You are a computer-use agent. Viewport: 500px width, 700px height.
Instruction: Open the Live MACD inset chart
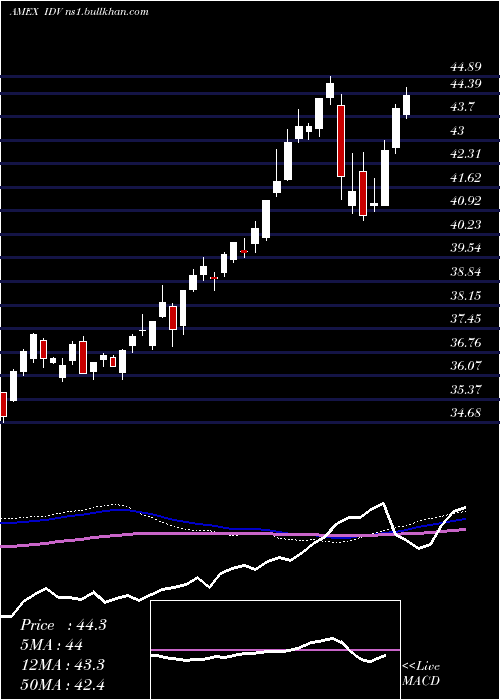pyautogui.click(x=275, y=650)
